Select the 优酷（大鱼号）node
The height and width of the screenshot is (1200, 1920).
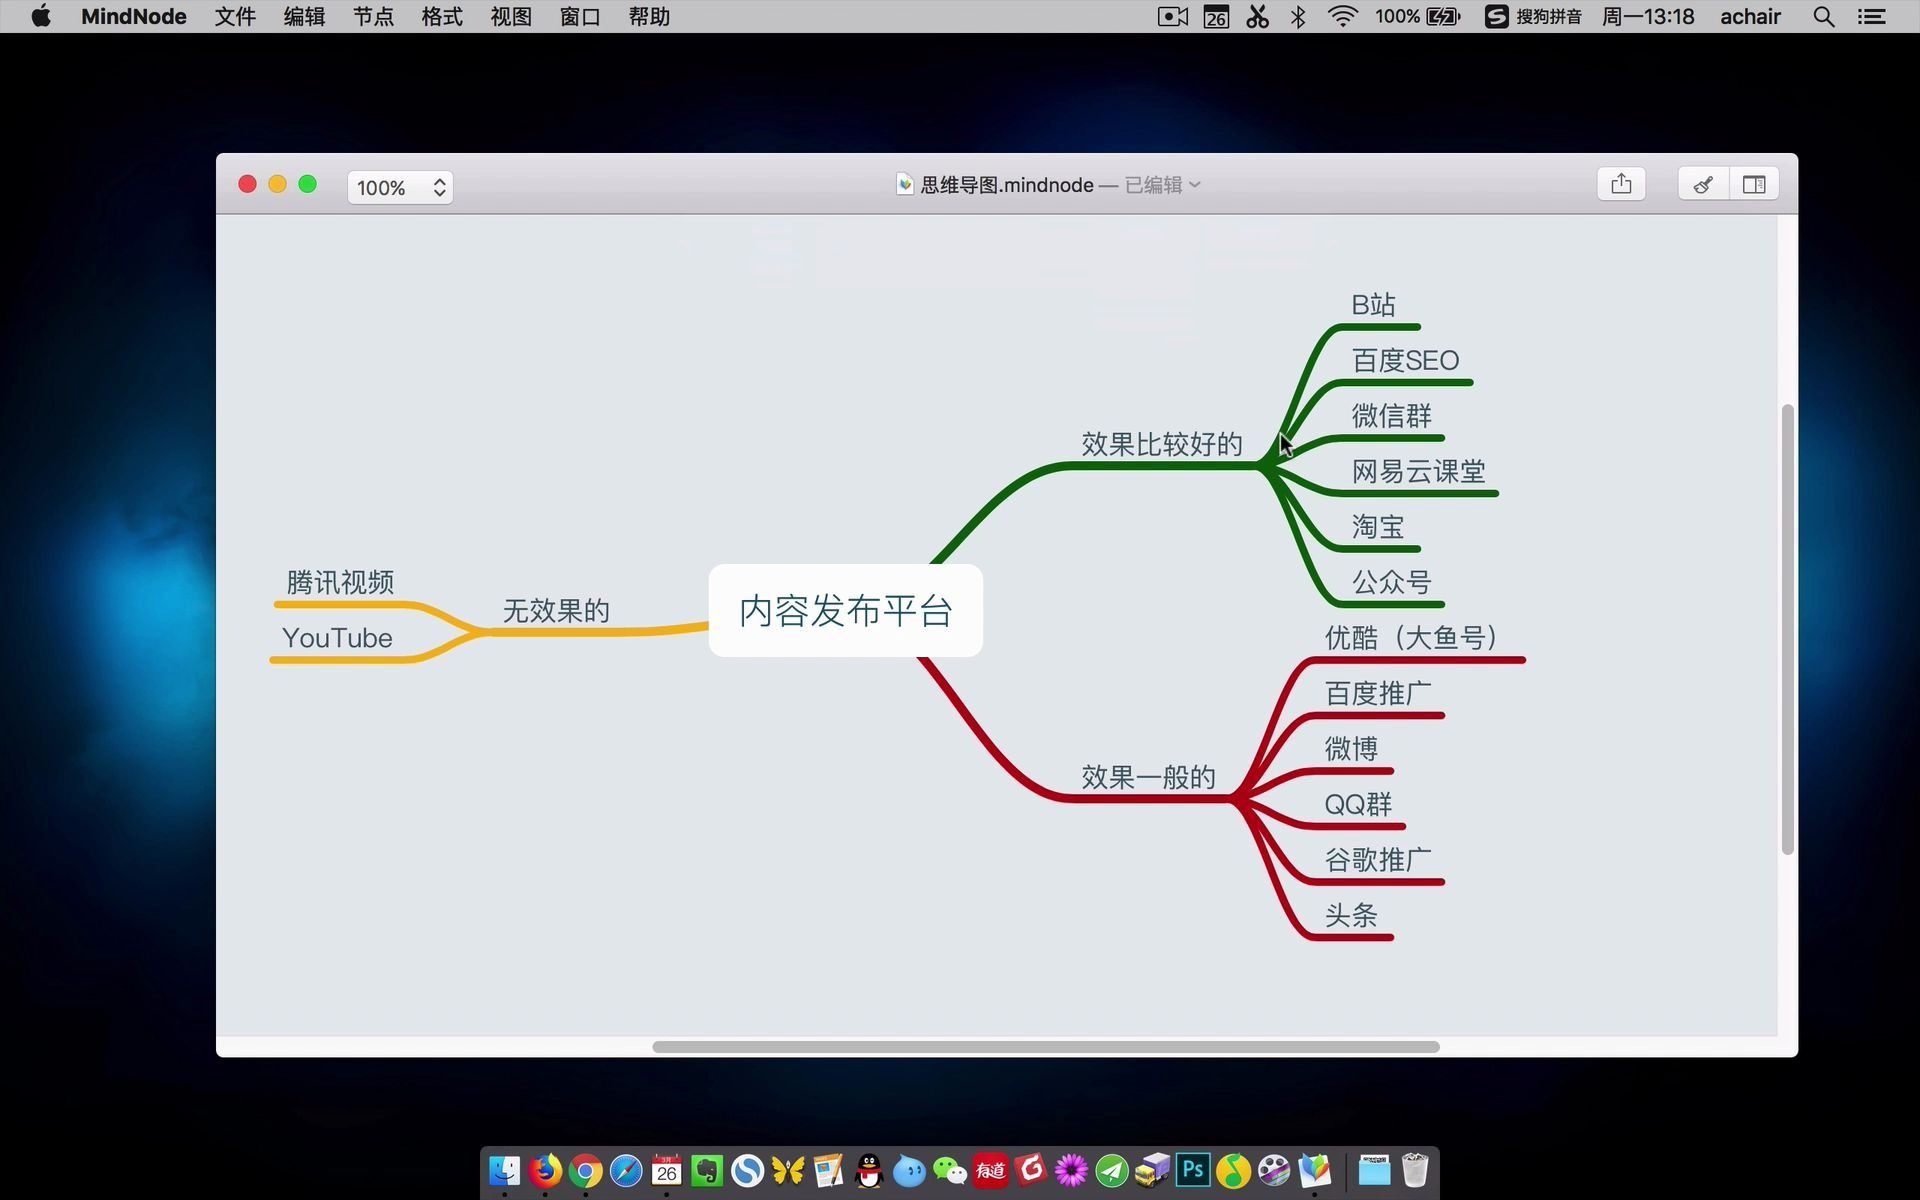[x=1411, y=638]
